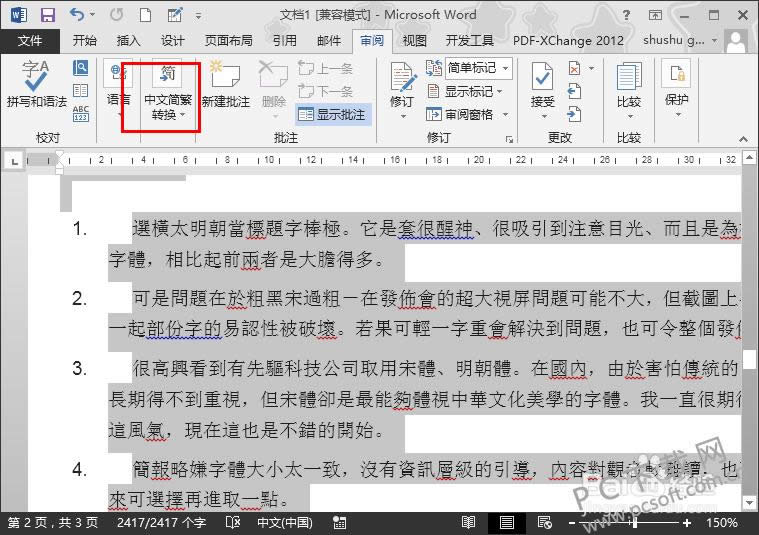Click scroll up arrow on vertical scrollbar

point(749,157)
